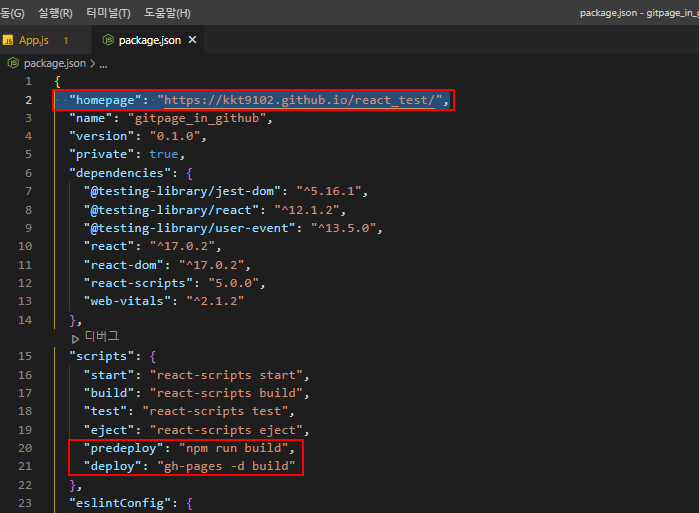
Task: Click the "gh-pages -d build" value
Action: coord(226,466)
